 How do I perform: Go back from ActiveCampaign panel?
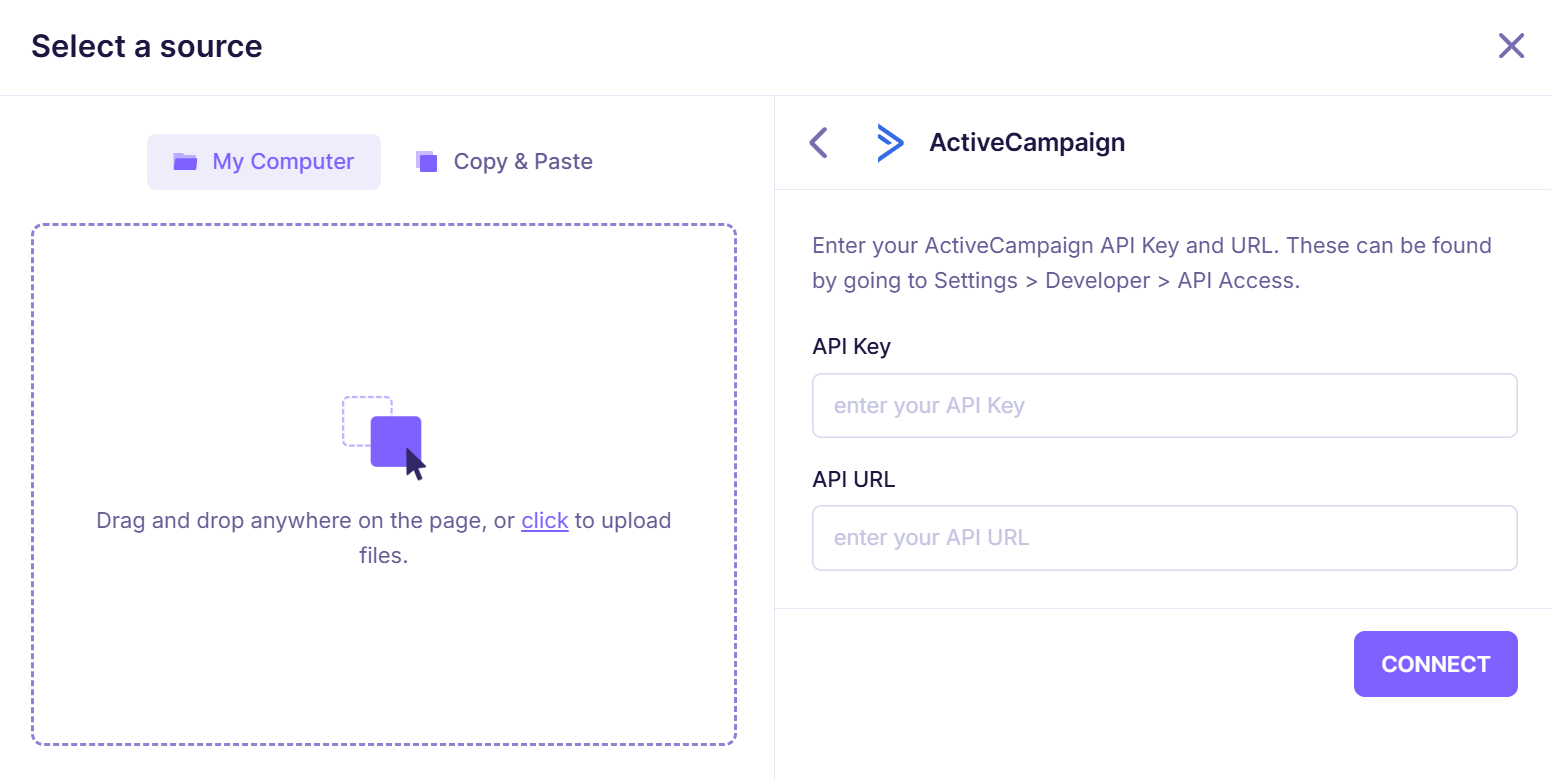[819, 142]
